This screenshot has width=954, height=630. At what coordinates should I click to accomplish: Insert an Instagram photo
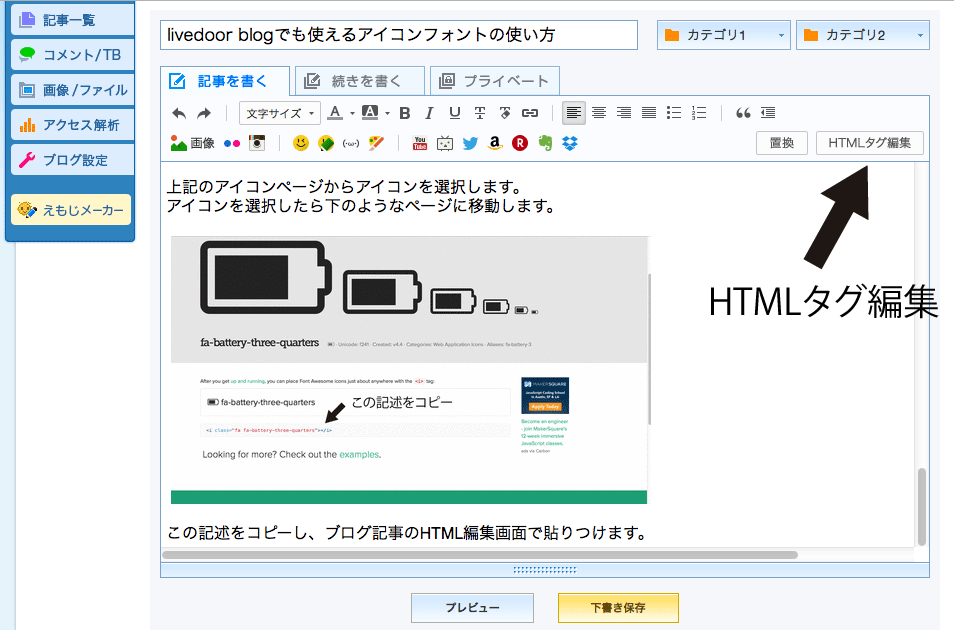coord(257,143)
